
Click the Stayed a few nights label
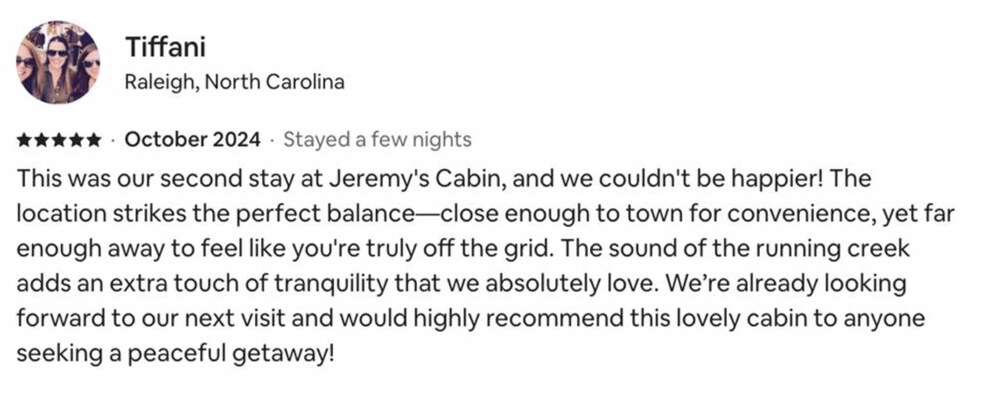(x=377, y=139)
